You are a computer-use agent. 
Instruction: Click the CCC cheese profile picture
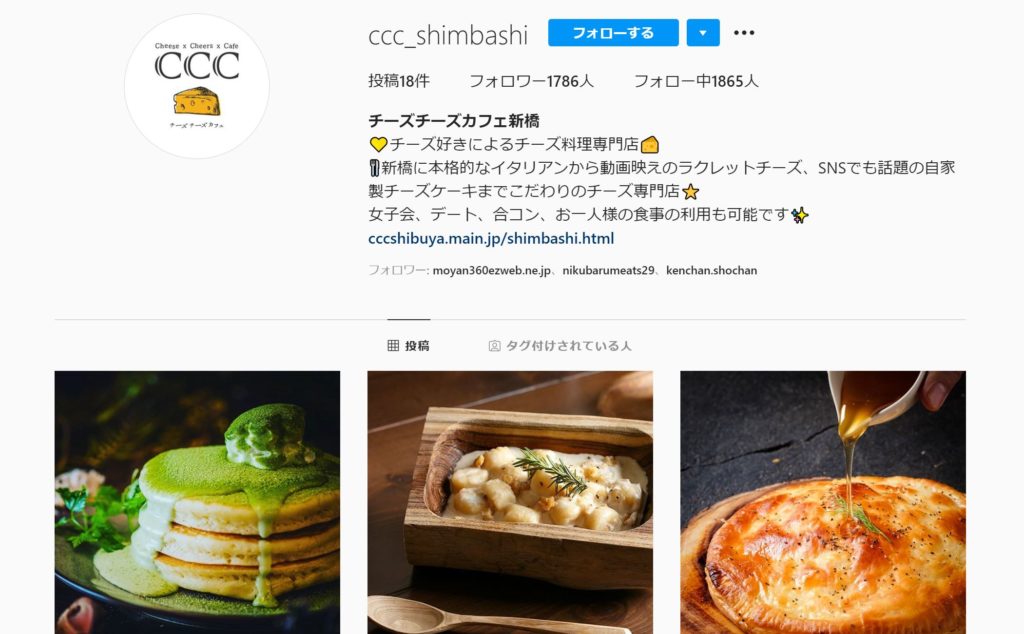click(197, 86)
